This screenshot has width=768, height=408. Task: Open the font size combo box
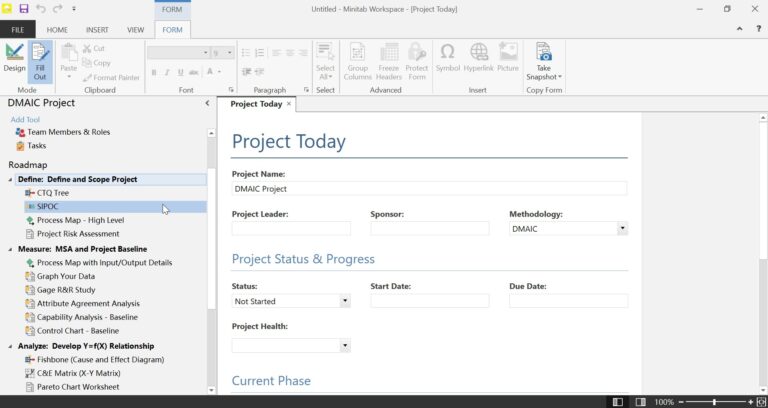click(222, 53)
